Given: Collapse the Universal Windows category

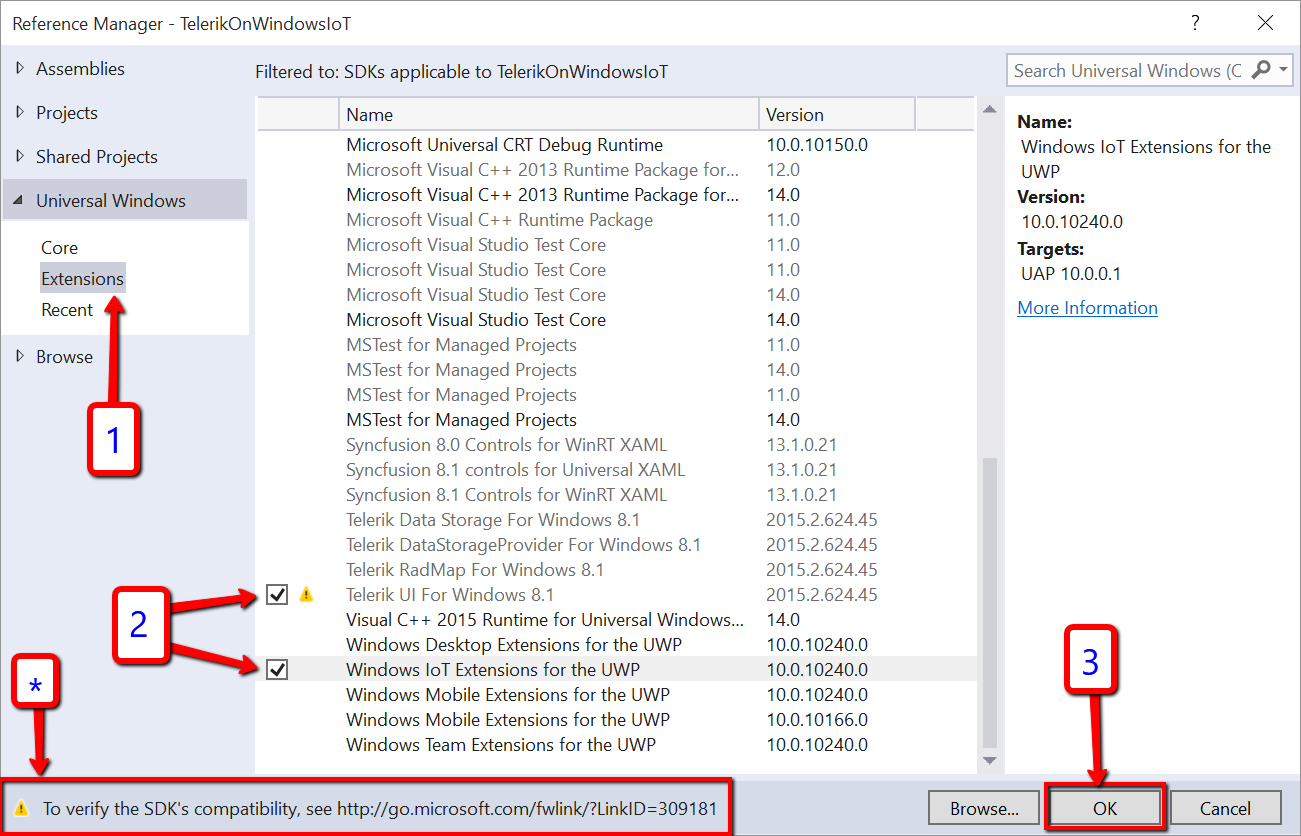Looking at the screenshot, I should pos(20,201).
